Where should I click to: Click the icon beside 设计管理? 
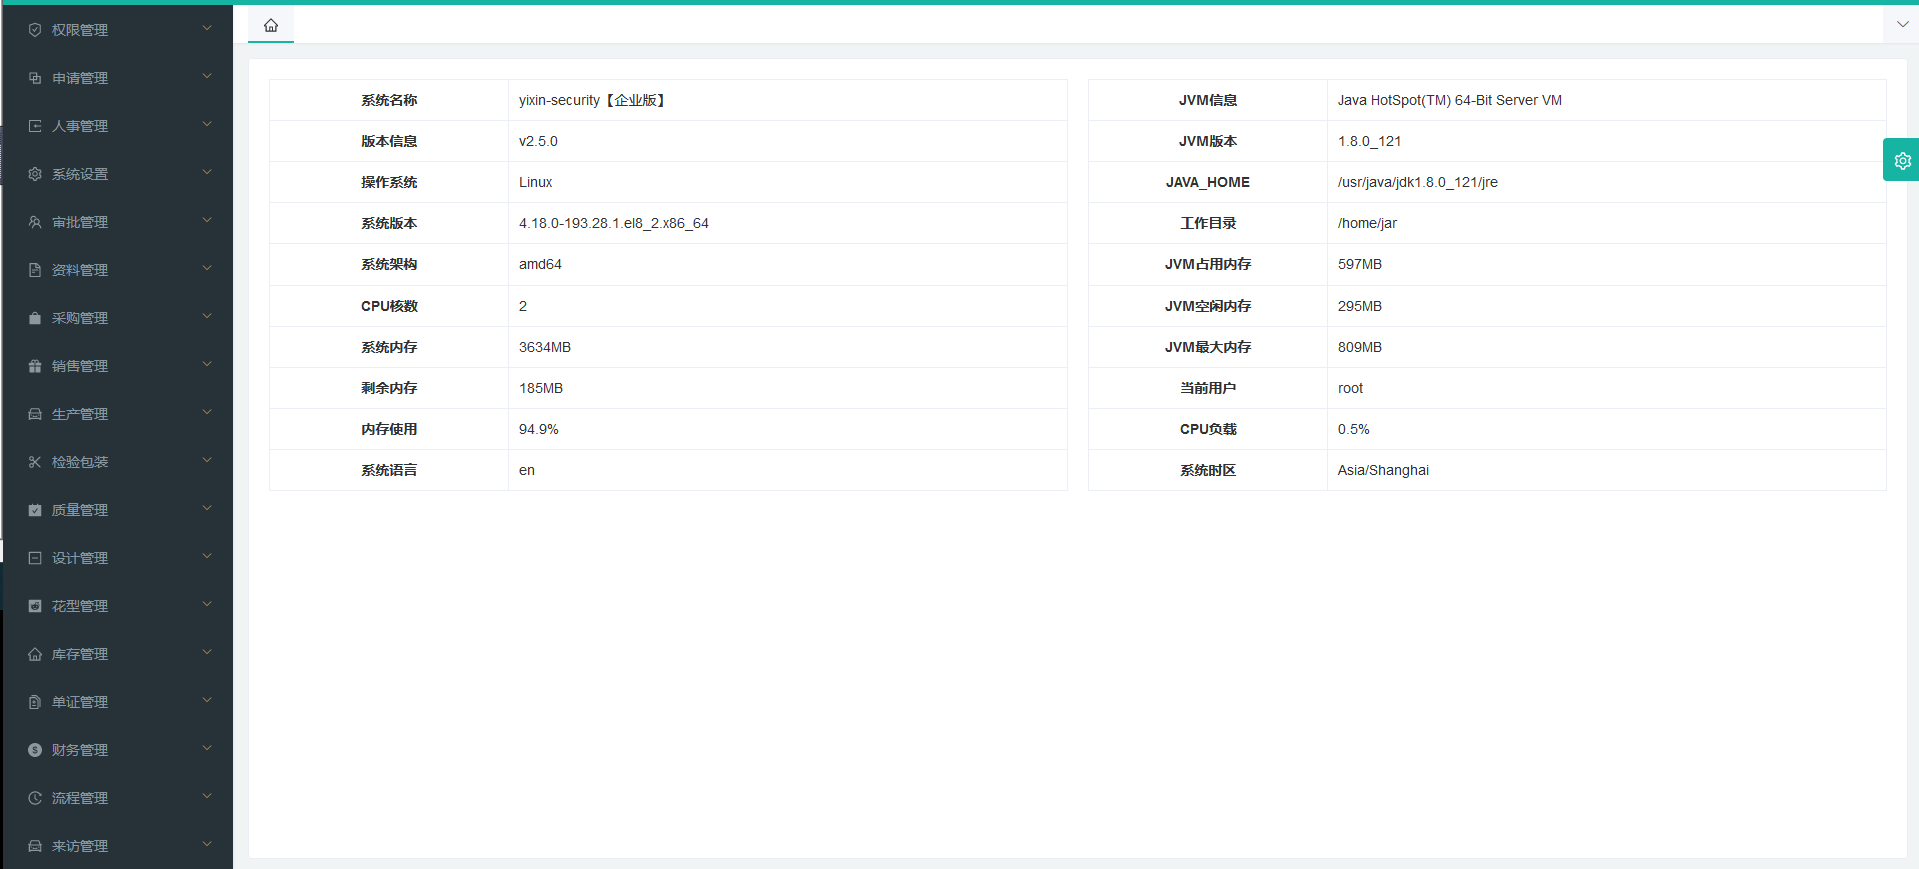point(35,558)
